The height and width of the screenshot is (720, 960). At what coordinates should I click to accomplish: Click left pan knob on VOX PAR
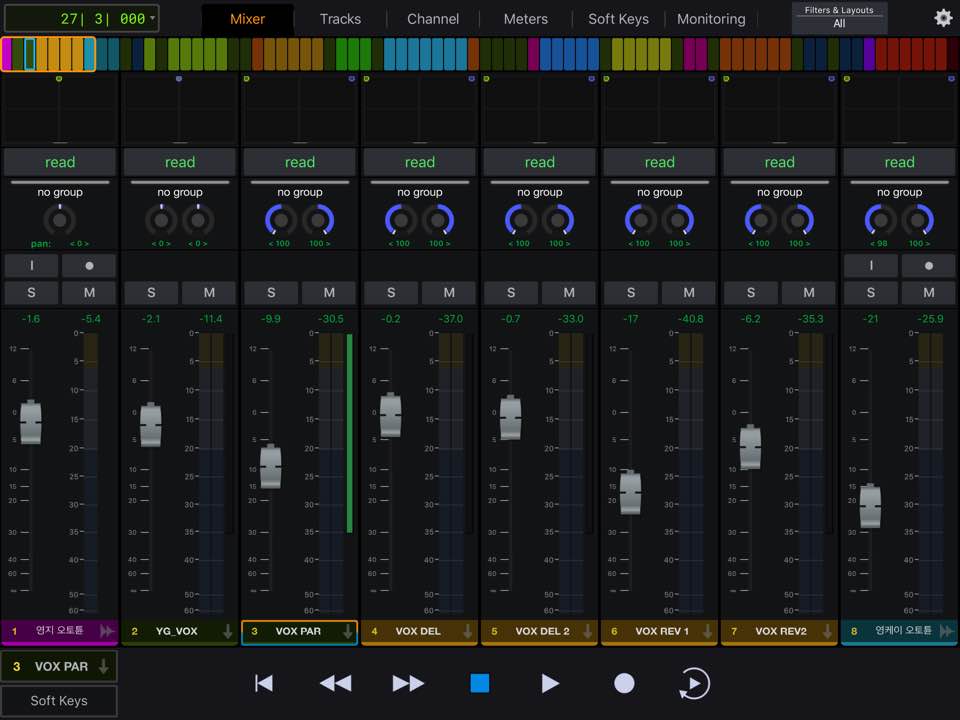point(280,220)
